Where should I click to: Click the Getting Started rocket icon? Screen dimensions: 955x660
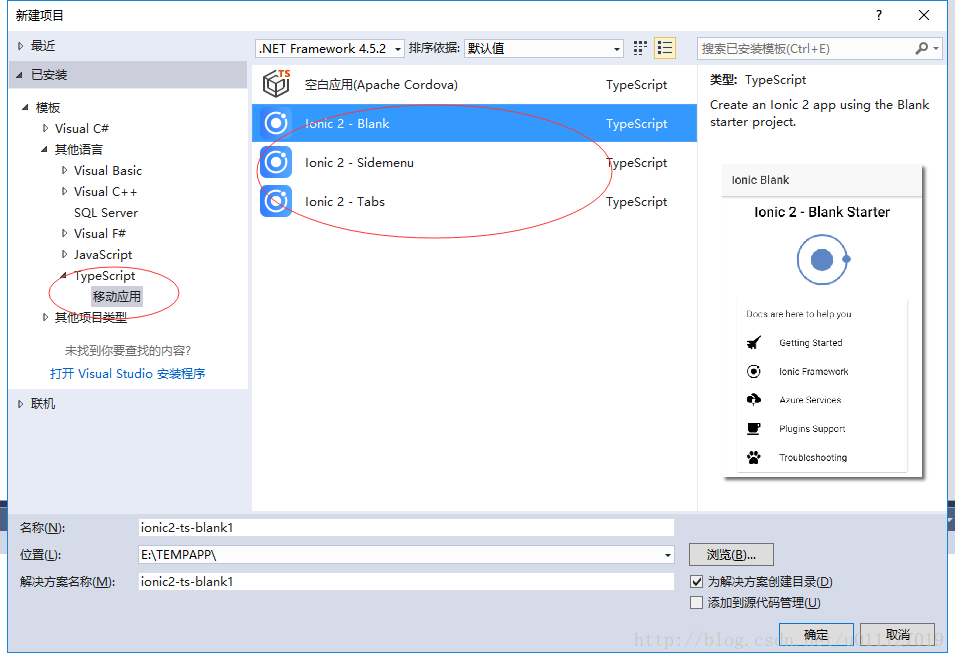click(x=753, y=343)
